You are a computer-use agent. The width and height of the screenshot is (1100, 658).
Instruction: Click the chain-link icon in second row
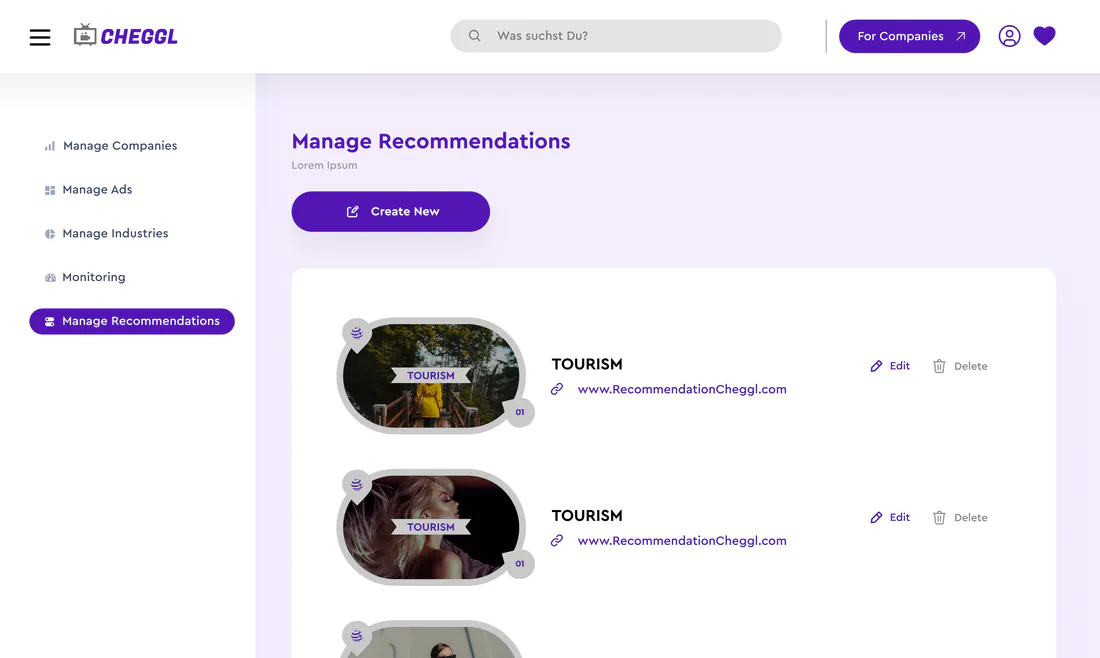pos(557,540)
